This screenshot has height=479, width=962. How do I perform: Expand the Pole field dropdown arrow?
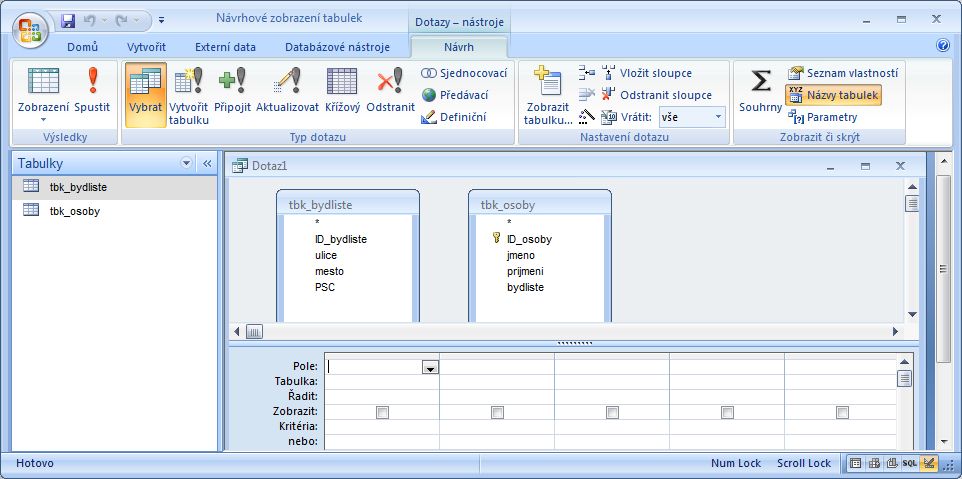(430, 368)
